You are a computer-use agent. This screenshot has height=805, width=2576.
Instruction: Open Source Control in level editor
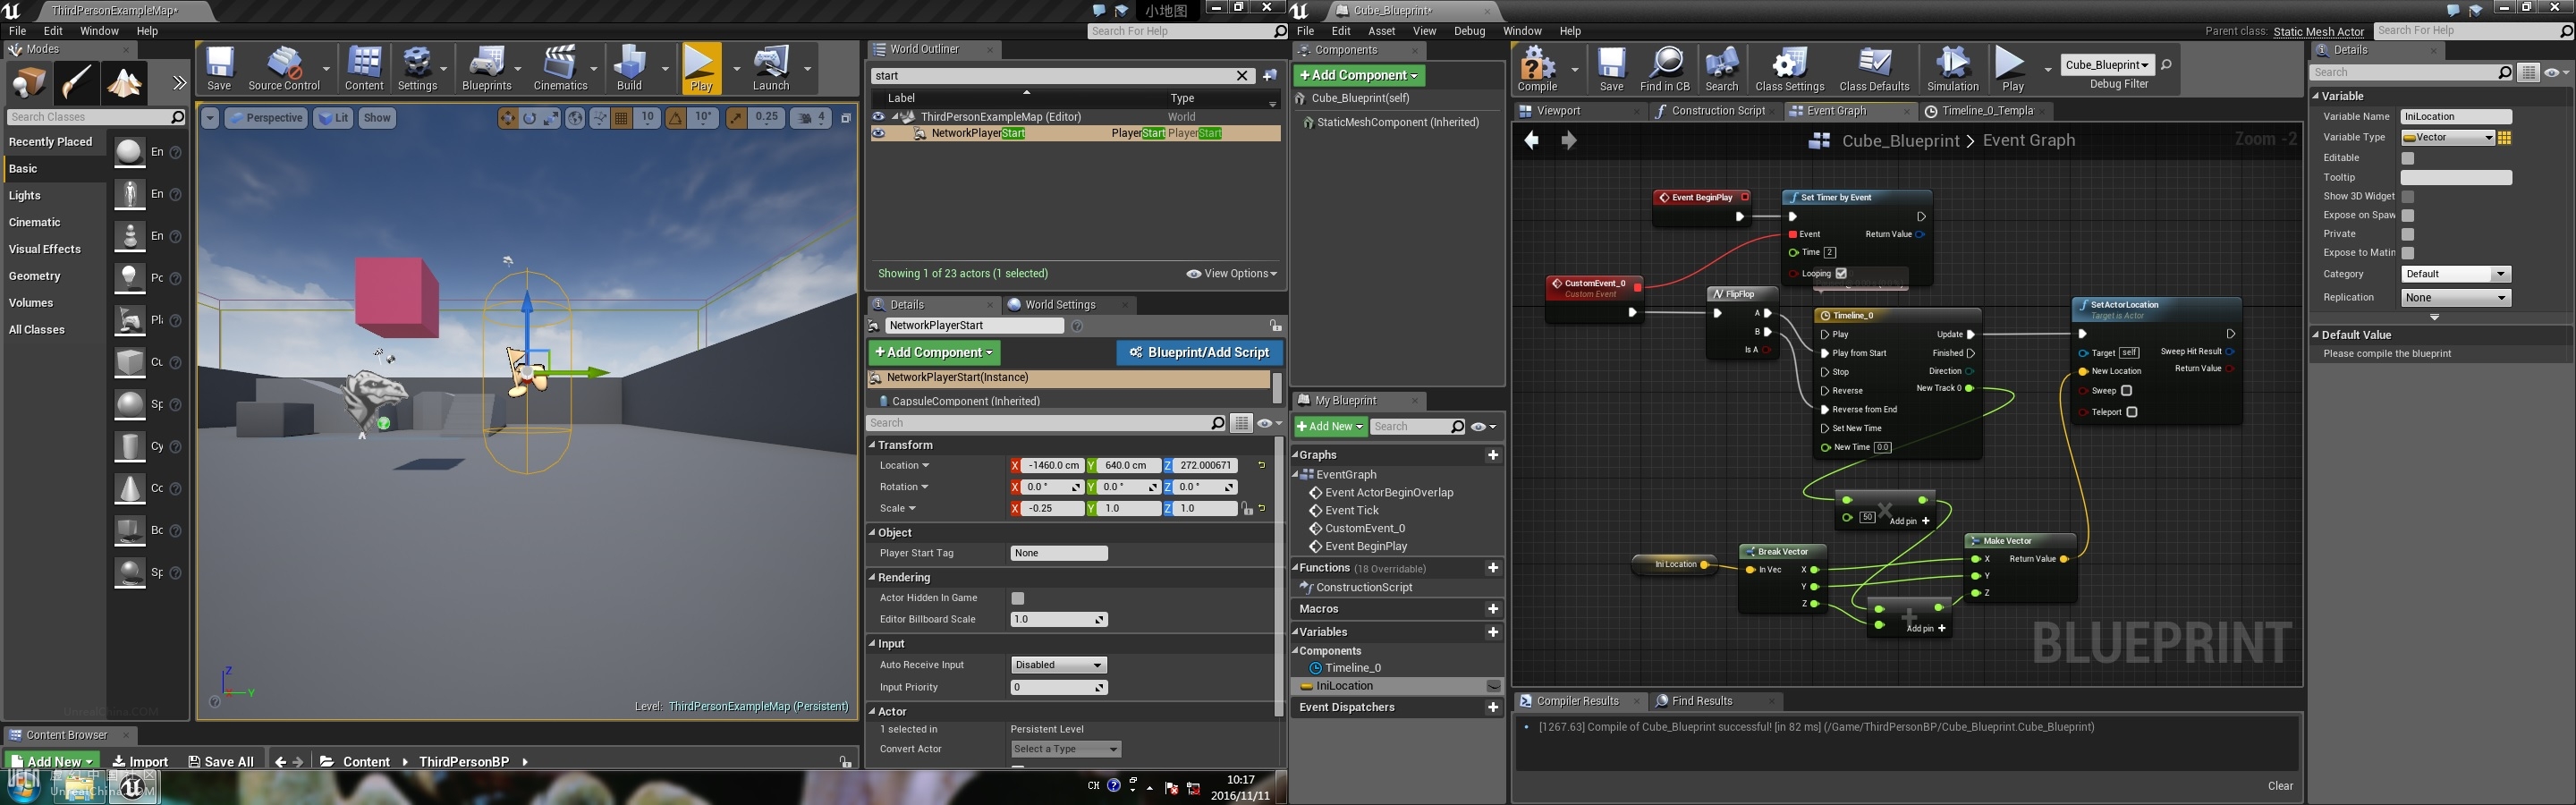284,68
